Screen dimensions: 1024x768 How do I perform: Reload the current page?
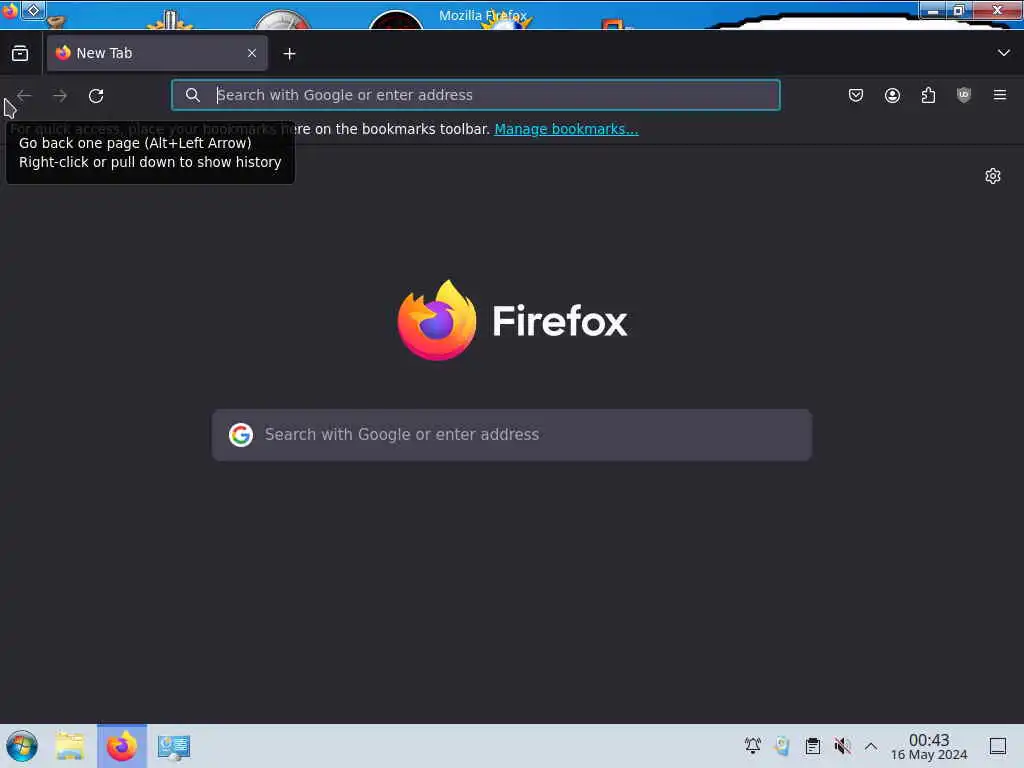(x=96, y=96)
